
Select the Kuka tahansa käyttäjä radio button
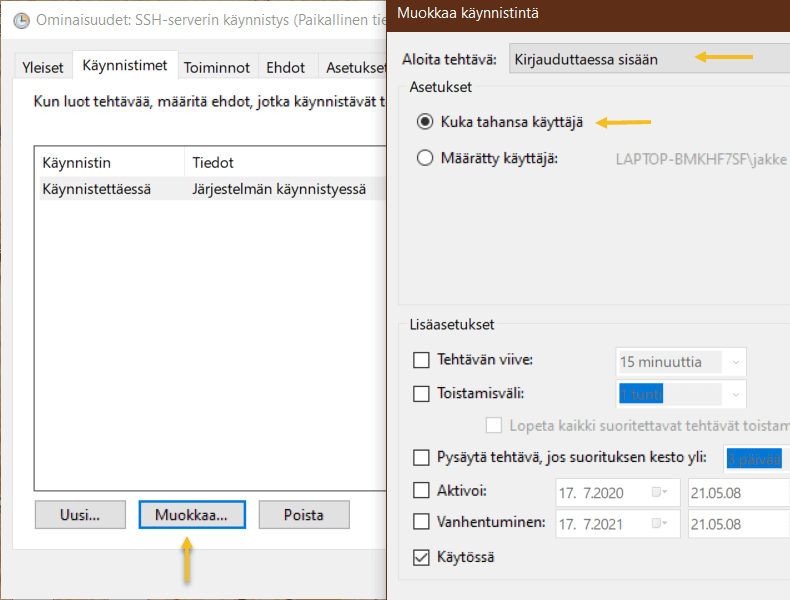coord(425,122)
